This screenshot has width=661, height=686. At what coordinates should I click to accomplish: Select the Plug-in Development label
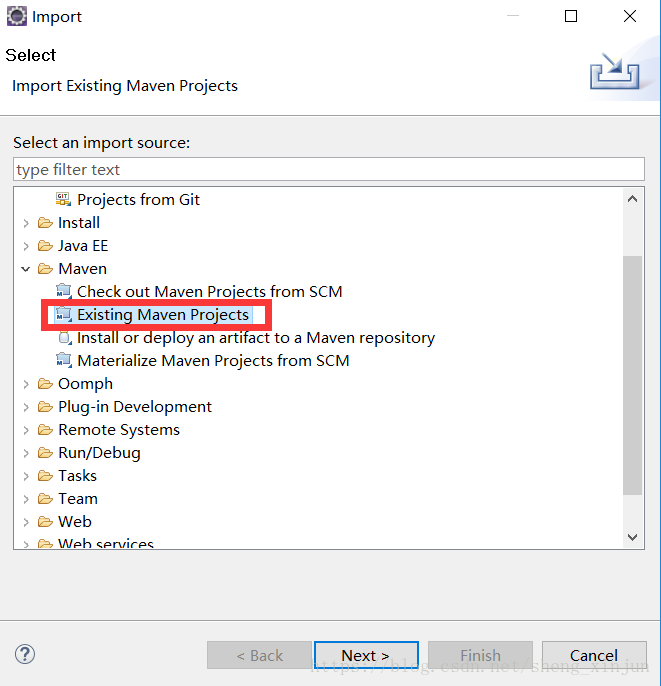135,407
